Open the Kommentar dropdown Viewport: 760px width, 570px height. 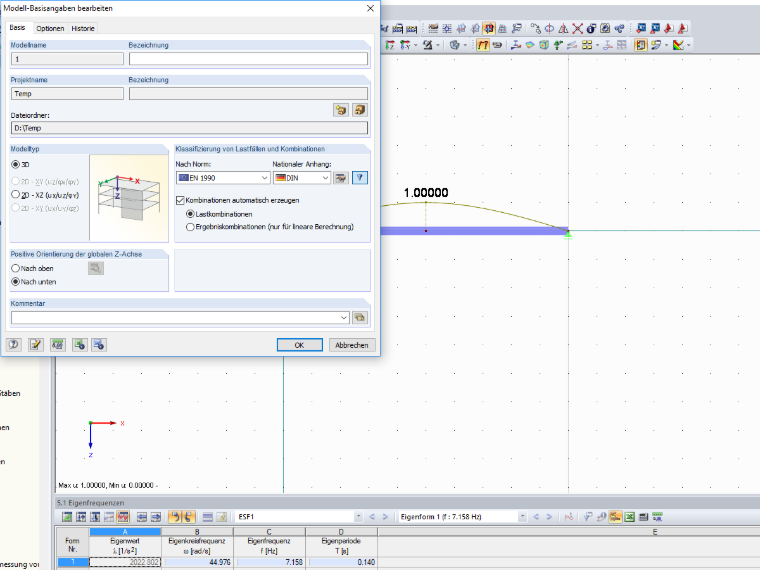pos(344,318)
